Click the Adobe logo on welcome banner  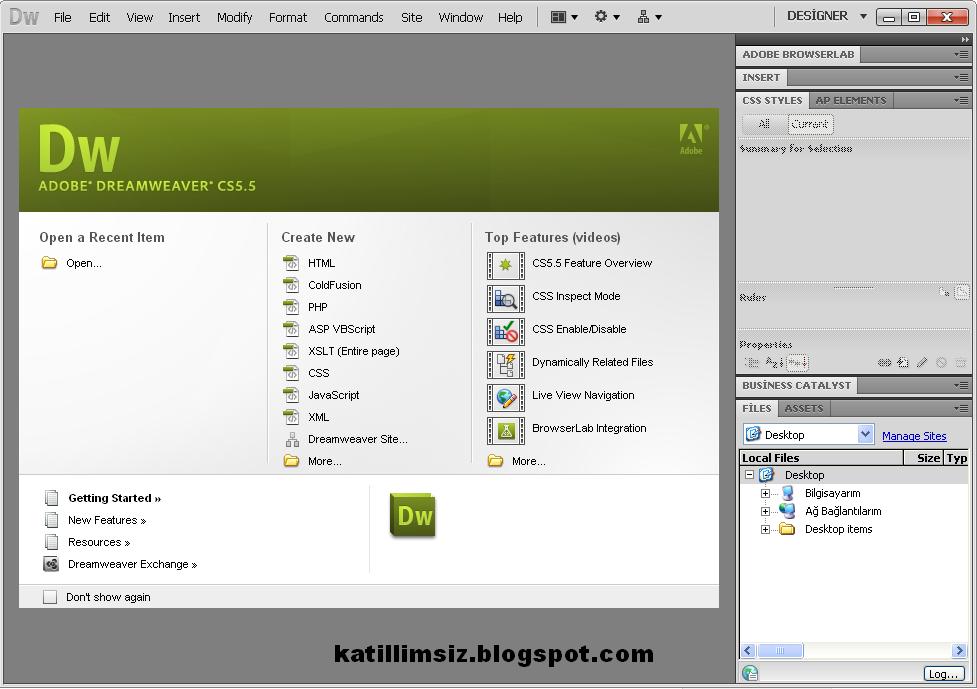692,140
